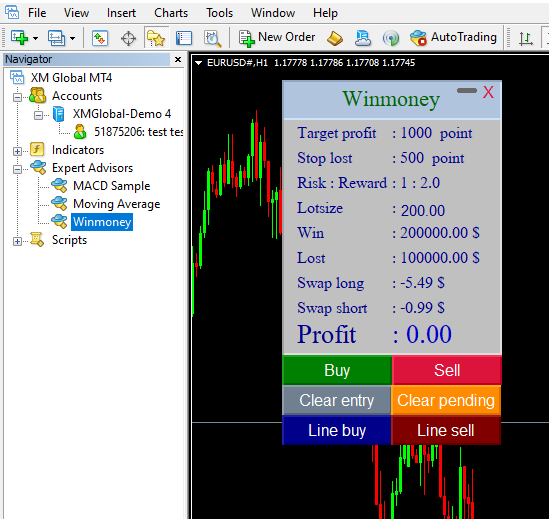Open the Tools menu
This screenshot has width=549, height=519.
(x=219, y=13)
